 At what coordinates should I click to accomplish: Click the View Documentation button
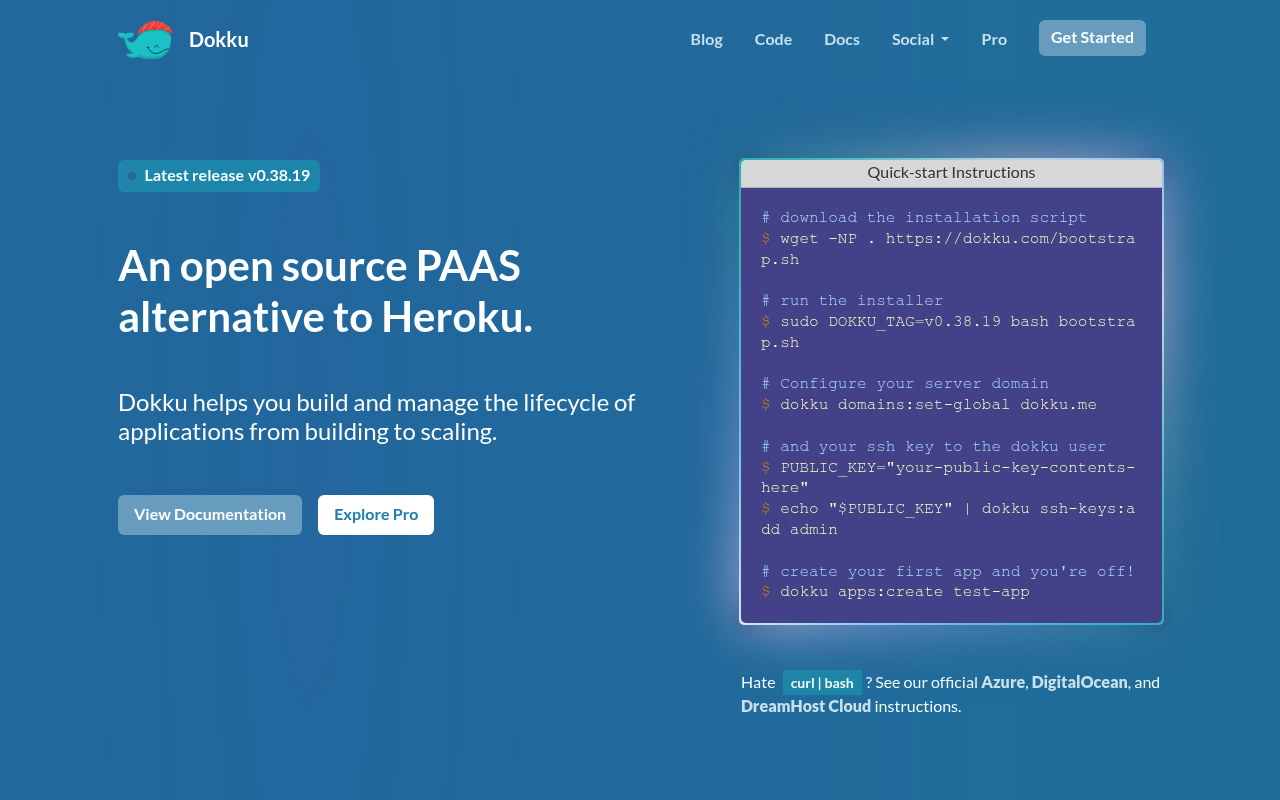[x=210, y=515]
